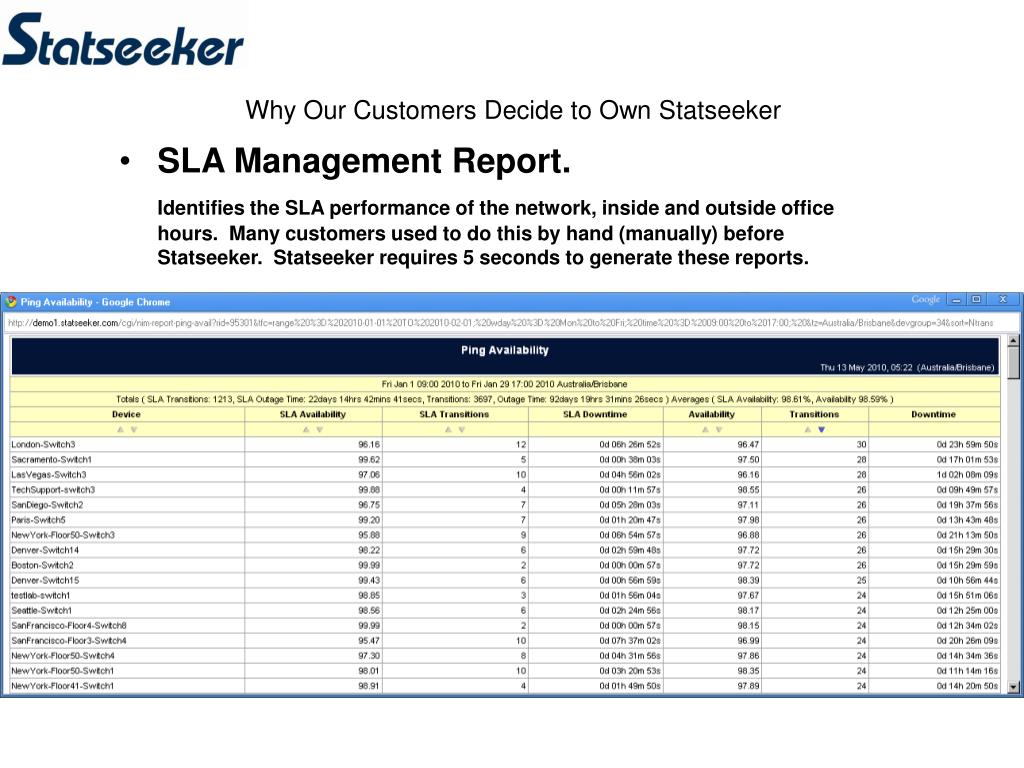Grab the vertical scrollbar thumb
1024x768 pixels.
pos(1013,362)
